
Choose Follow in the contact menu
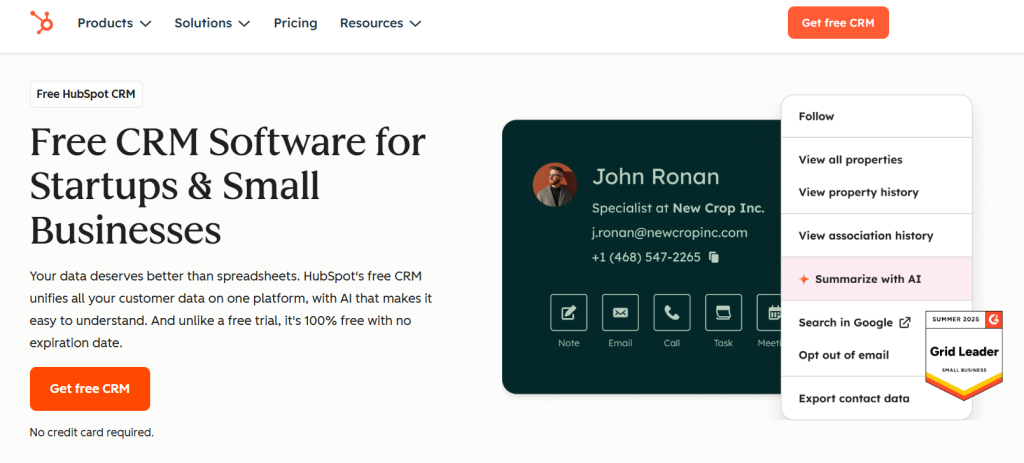(x=876, y=116)
